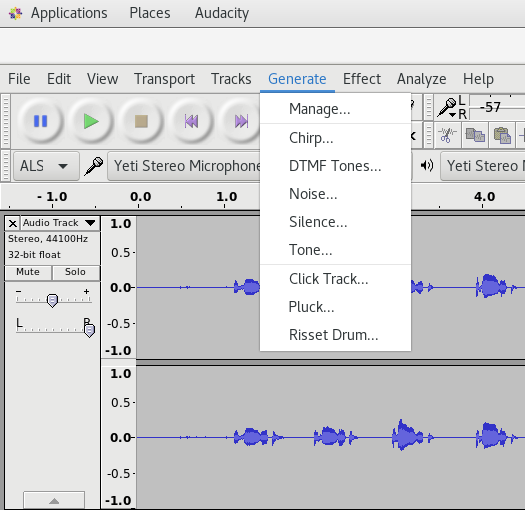Click the playback speaker icon

[x=427, y=165]
